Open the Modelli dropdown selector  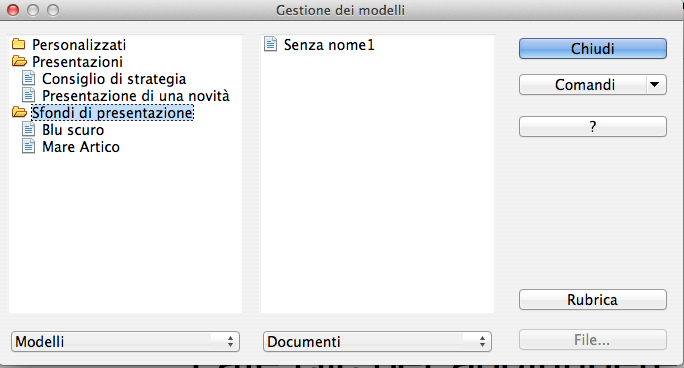(x=126, y=341)
